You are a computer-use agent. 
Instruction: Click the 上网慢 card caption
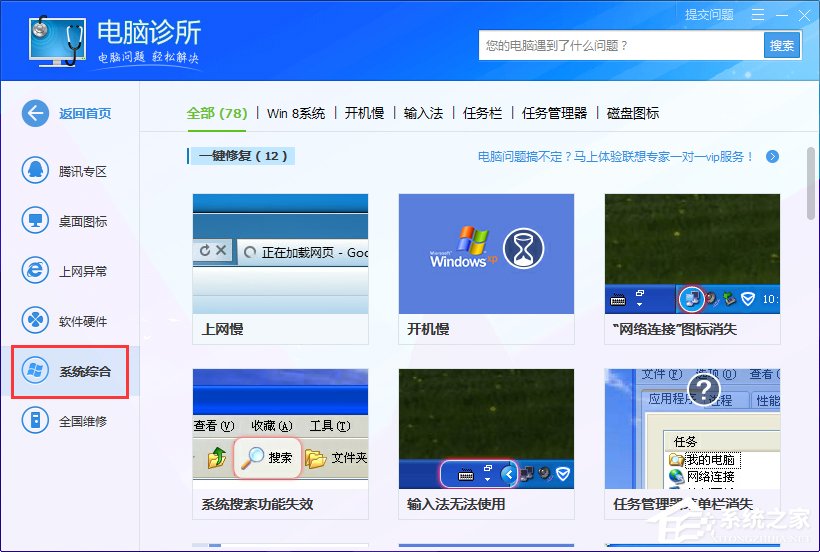coord(223,329)
